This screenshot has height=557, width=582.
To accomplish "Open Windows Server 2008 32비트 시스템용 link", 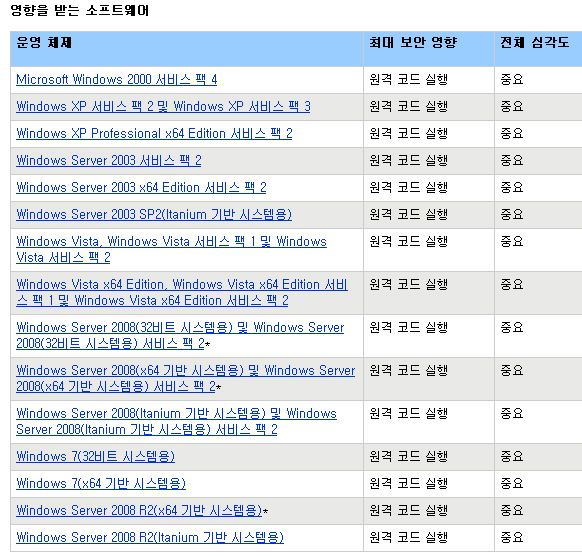I will tap(180, 335).
